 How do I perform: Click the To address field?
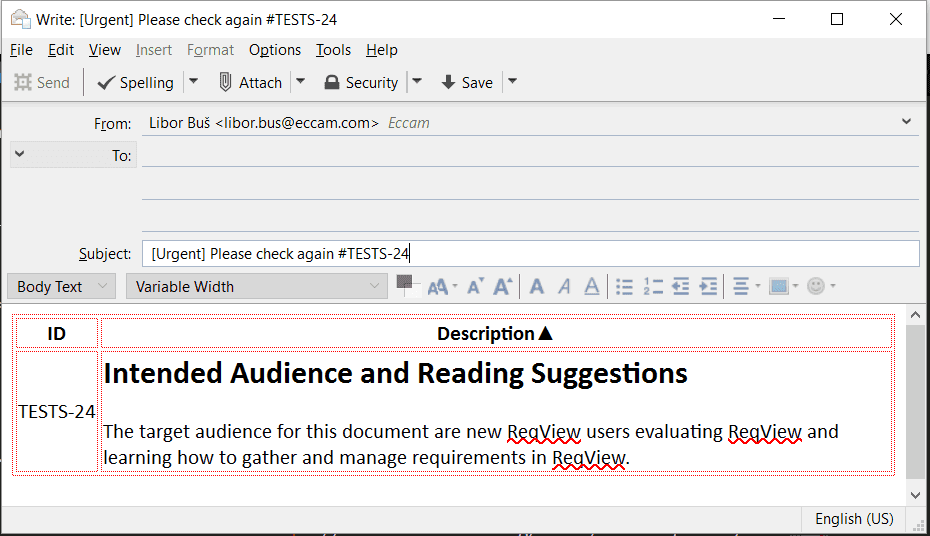[530, 155]
